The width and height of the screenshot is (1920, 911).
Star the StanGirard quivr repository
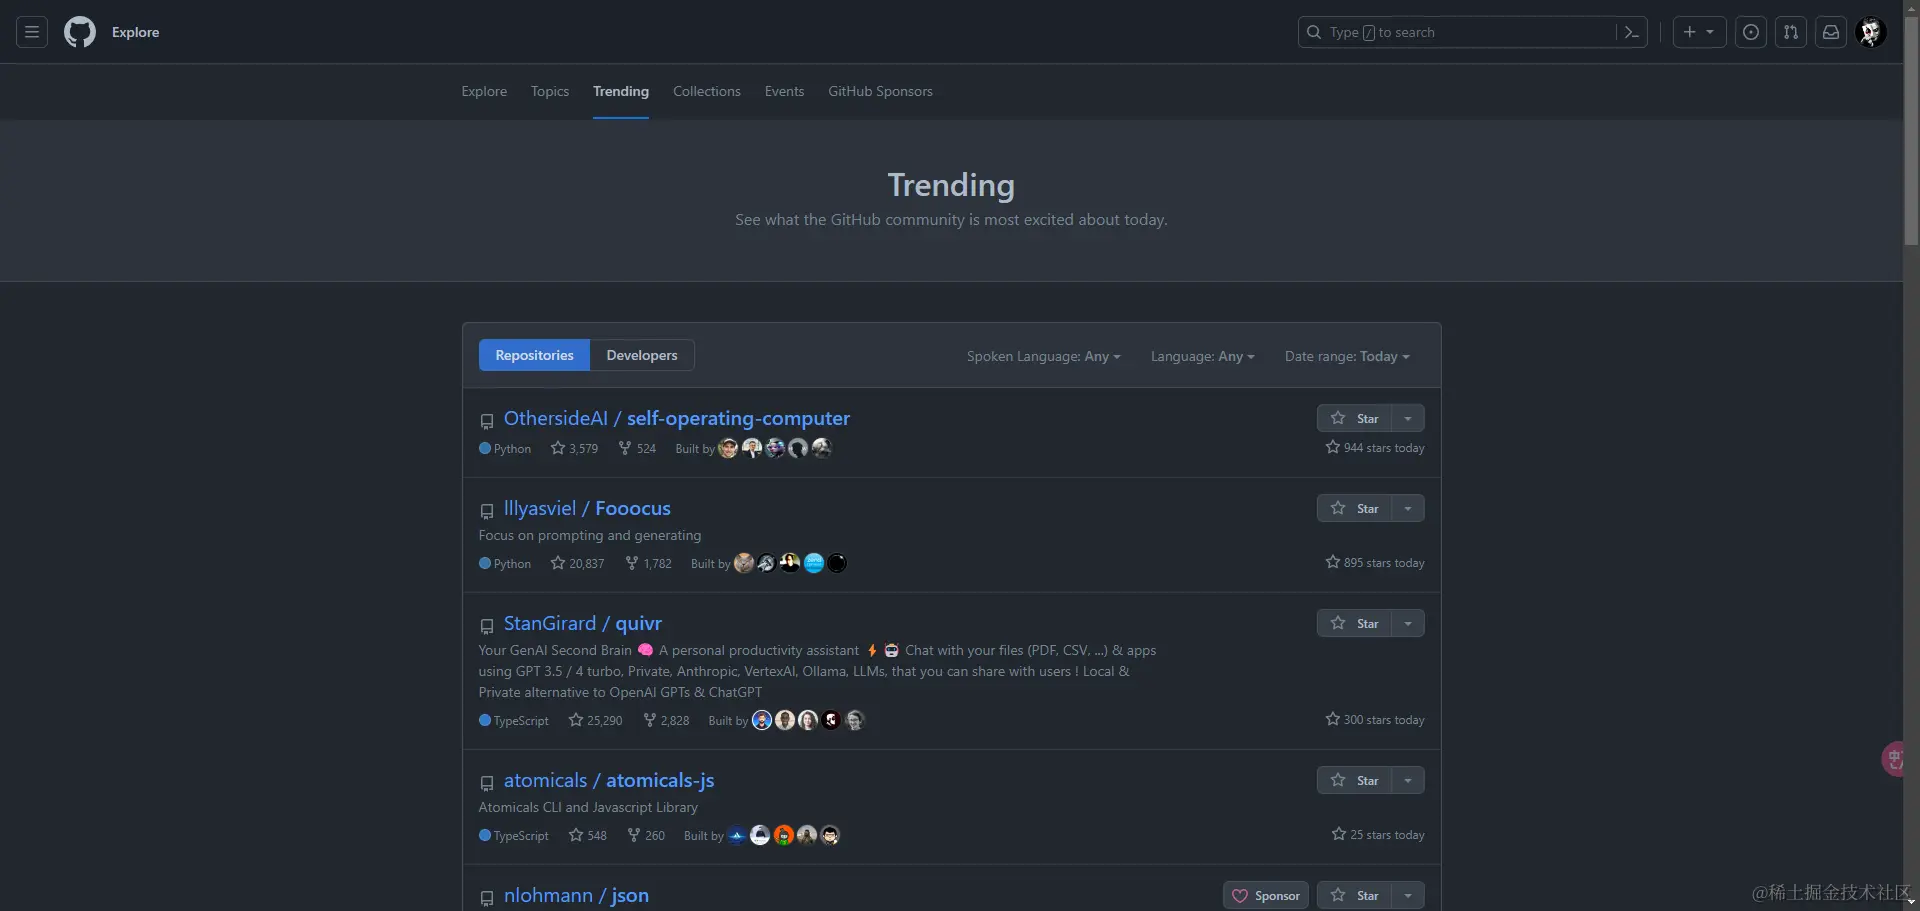1354,623
